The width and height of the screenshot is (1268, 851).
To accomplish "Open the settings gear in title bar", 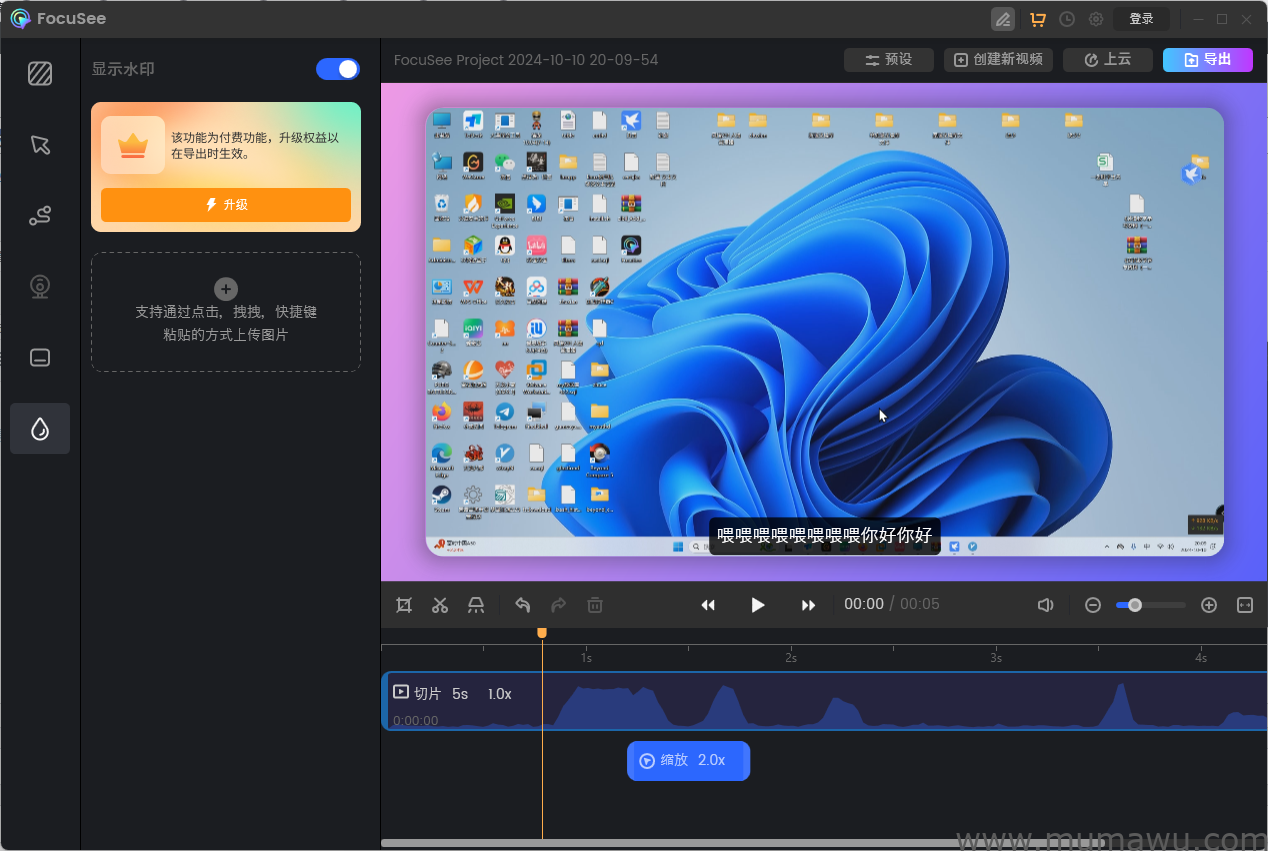I will pyautogui.click(x=1095, y=18).
